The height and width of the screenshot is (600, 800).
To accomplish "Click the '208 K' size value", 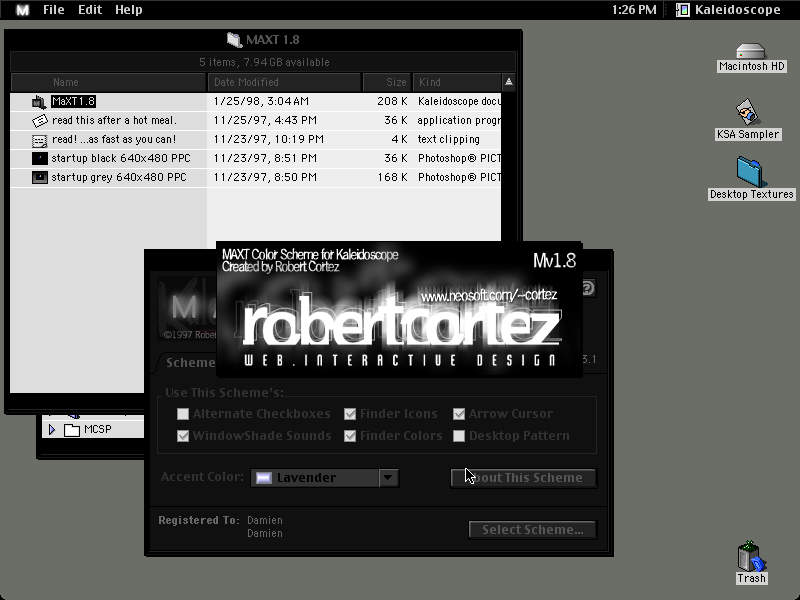I will pyautogui.click(x=392, y=102).
